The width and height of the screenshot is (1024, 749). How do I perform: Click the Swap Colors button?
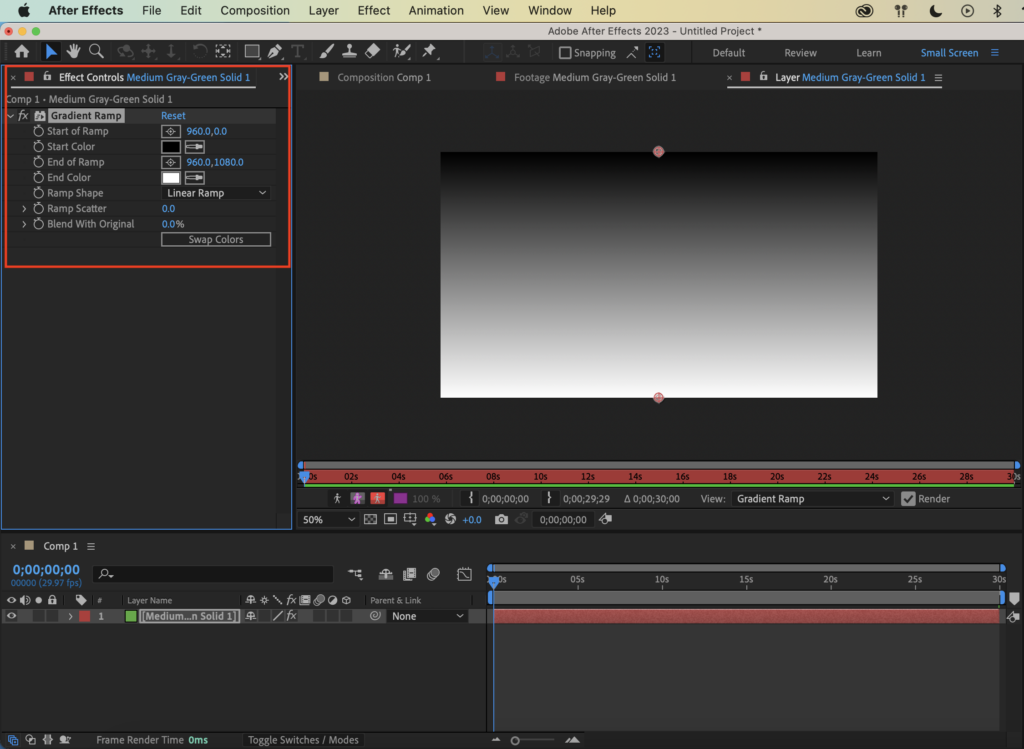coord(216,240)
